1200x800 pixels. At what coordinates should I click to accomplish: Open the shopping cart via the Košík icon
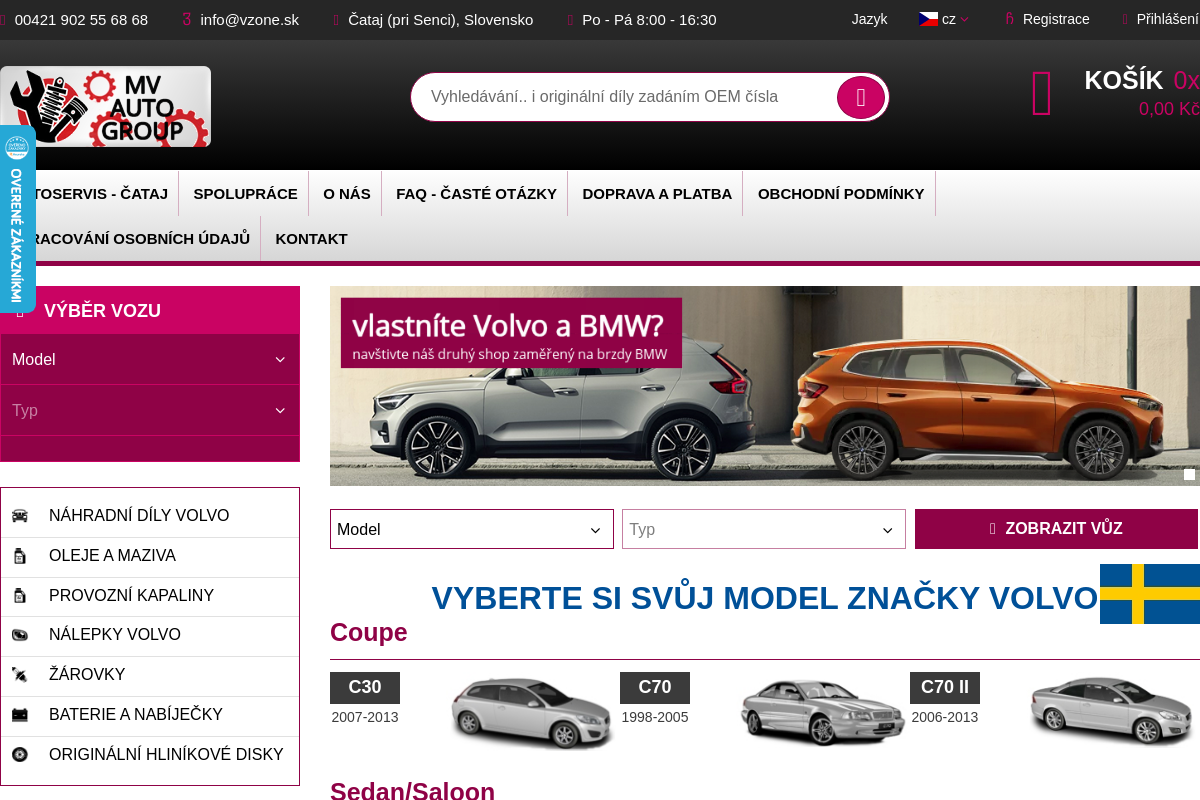click(1041, 92)
